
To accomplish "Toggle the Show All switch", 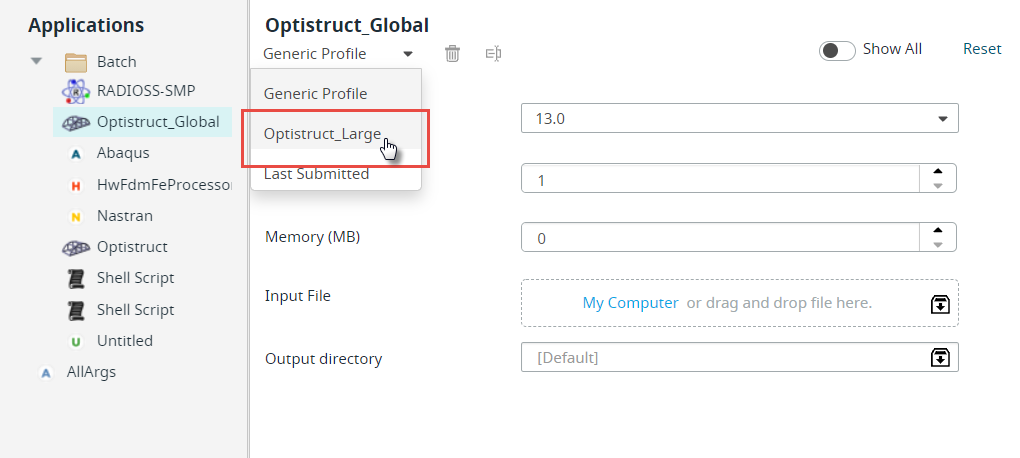I will click(x=837, y=51).
